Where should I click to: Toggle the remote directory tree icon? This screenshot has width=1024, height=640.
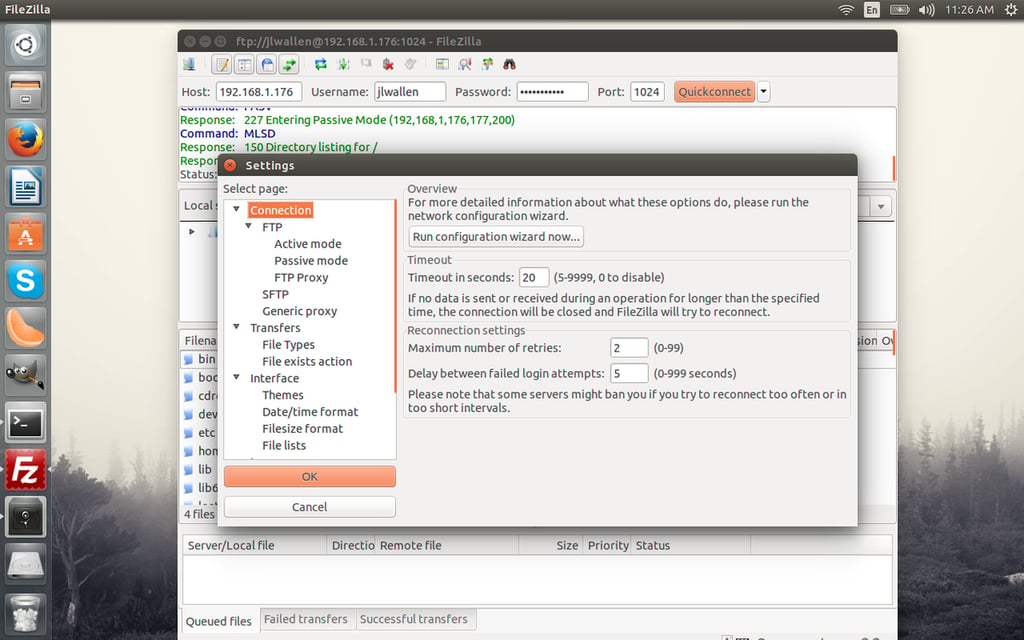pyautogui.click(x=266, y=64)
